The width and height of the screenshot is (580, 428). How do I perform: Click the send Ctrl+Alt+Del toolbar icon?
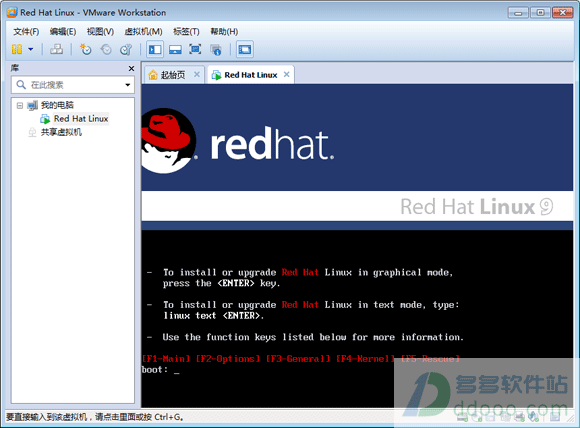(x=56, y=49)
